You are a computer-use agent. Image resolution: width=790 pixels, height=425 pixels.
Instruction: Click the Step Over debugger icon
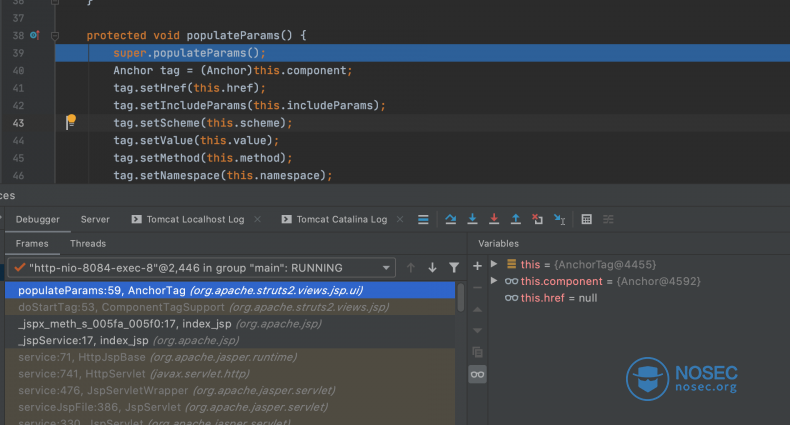450,219
